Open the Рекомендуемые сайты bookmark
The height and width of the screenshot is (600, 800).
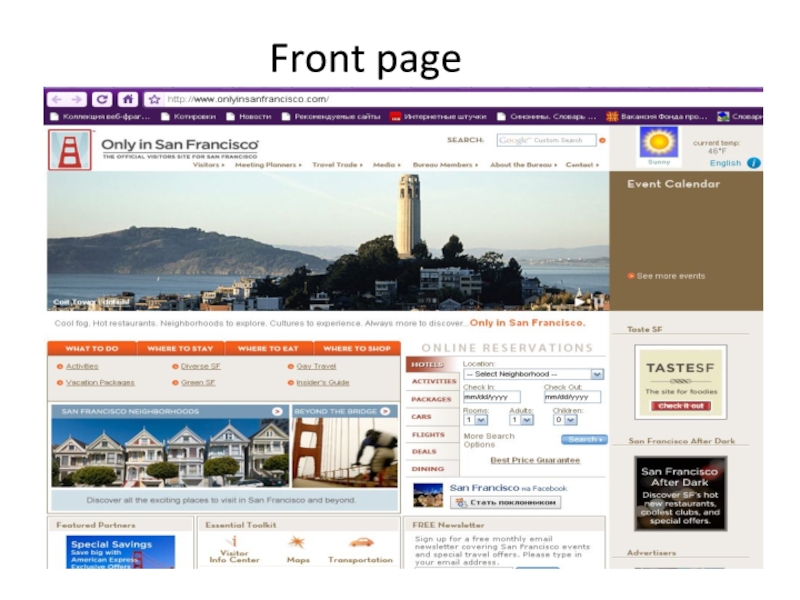331,117
